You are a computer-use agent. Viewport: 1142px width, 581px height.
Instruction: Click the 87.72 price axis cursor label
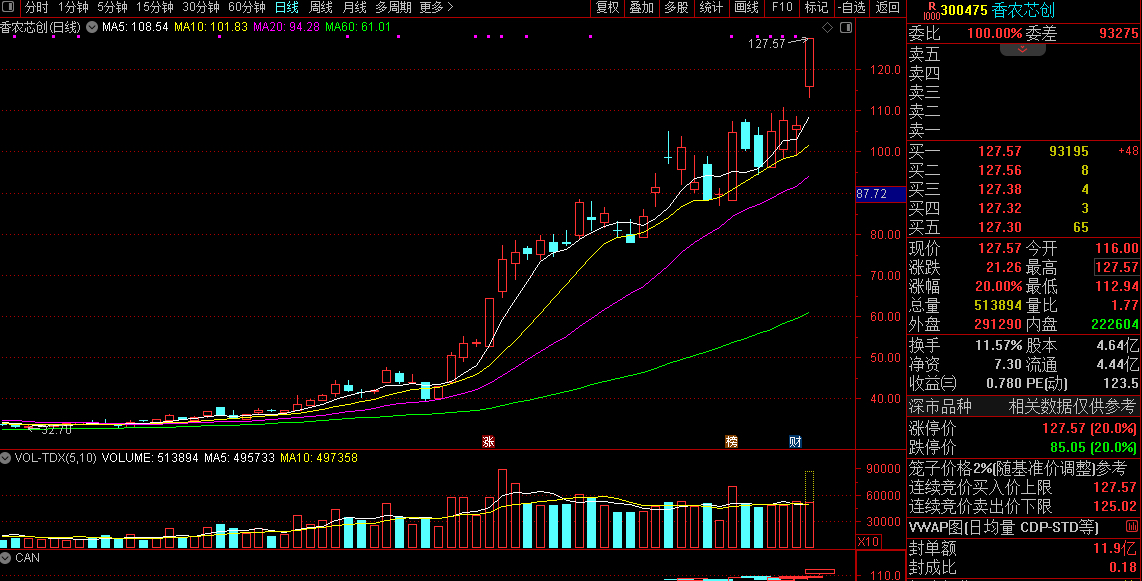pyautogui.click(x=881, y=194)
